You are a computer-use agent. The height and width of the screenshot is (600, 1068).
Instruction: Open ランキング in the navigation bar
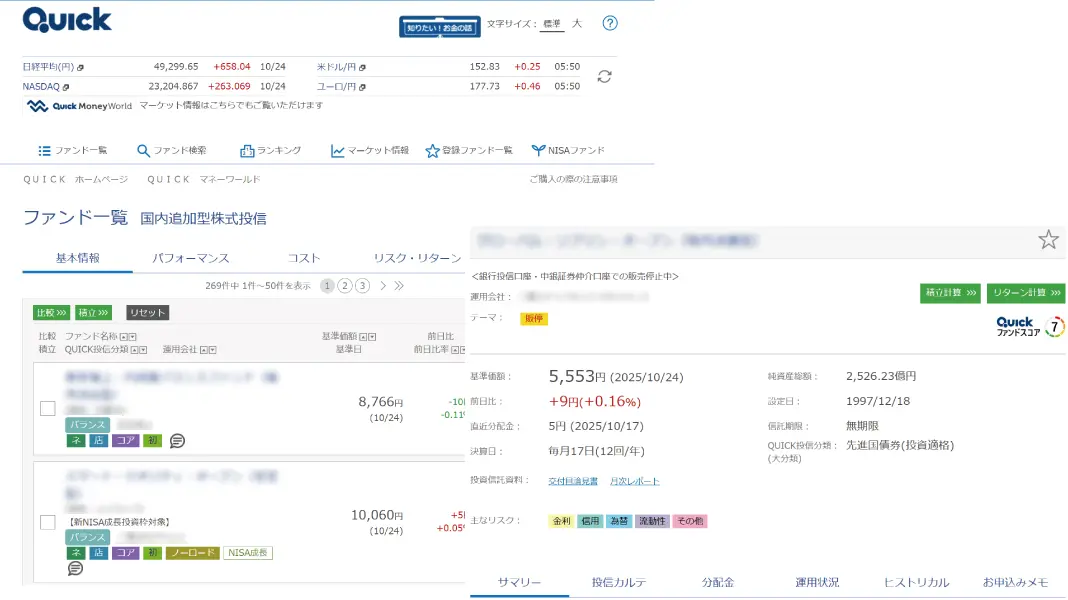click(x=270, y=151)
